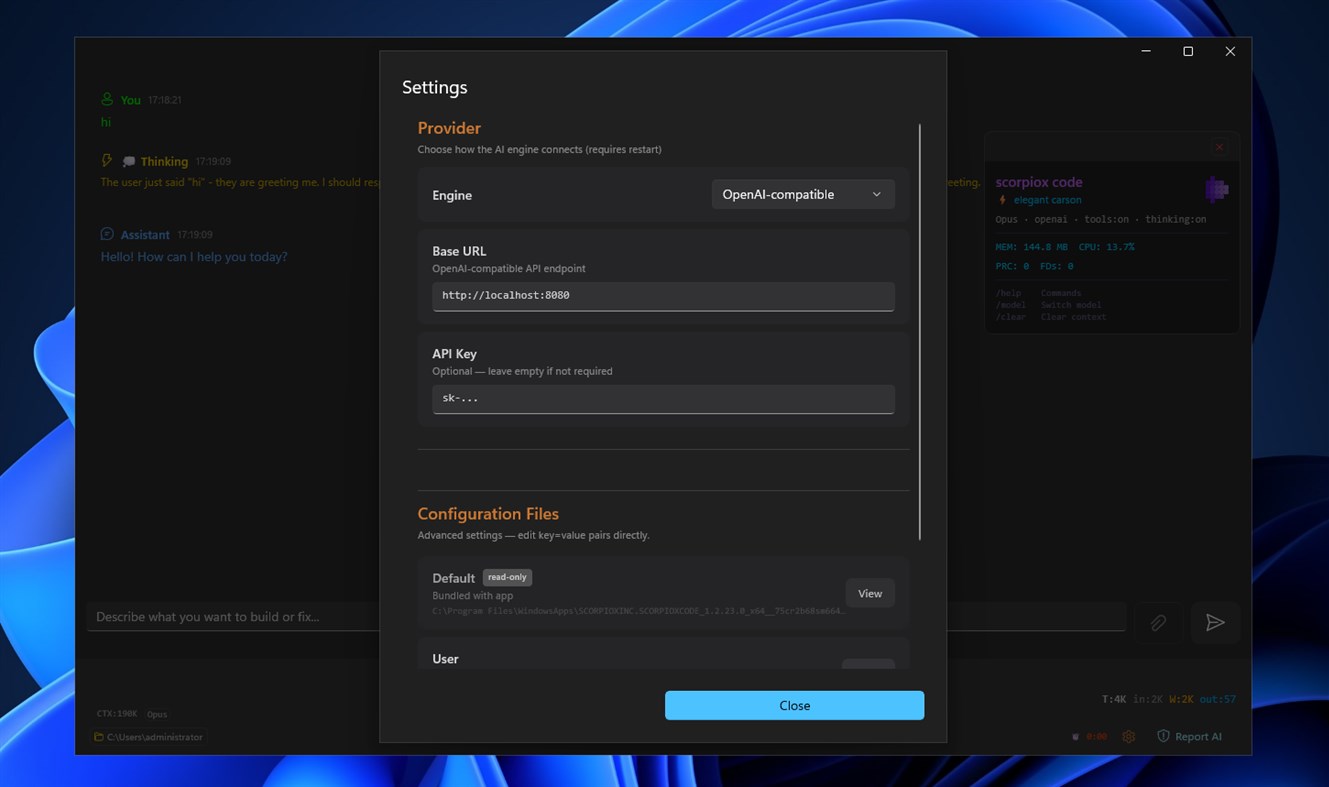Click the paperclip attach file icon
Viewport: 1329px width, 787px height.
[1158, 622]
